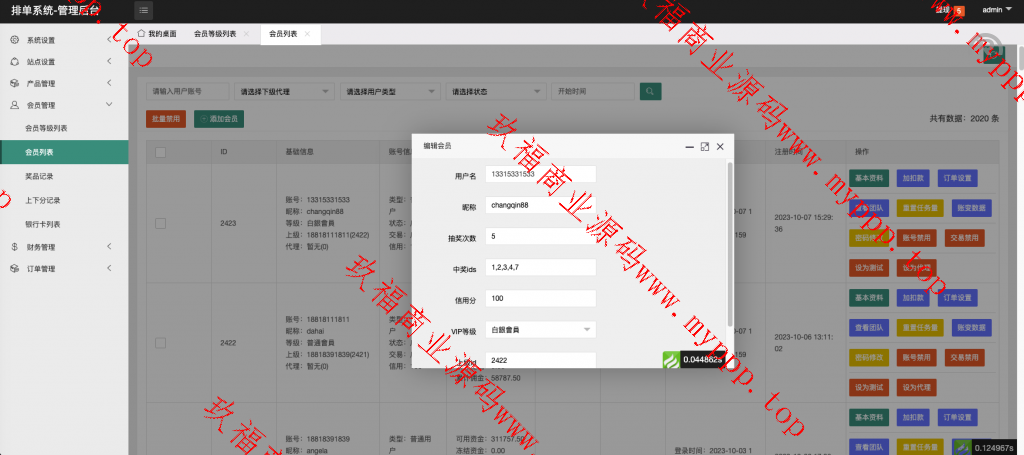
Task: Maximize the 编辑会员 dialog
Action: [x=705, y=146]
